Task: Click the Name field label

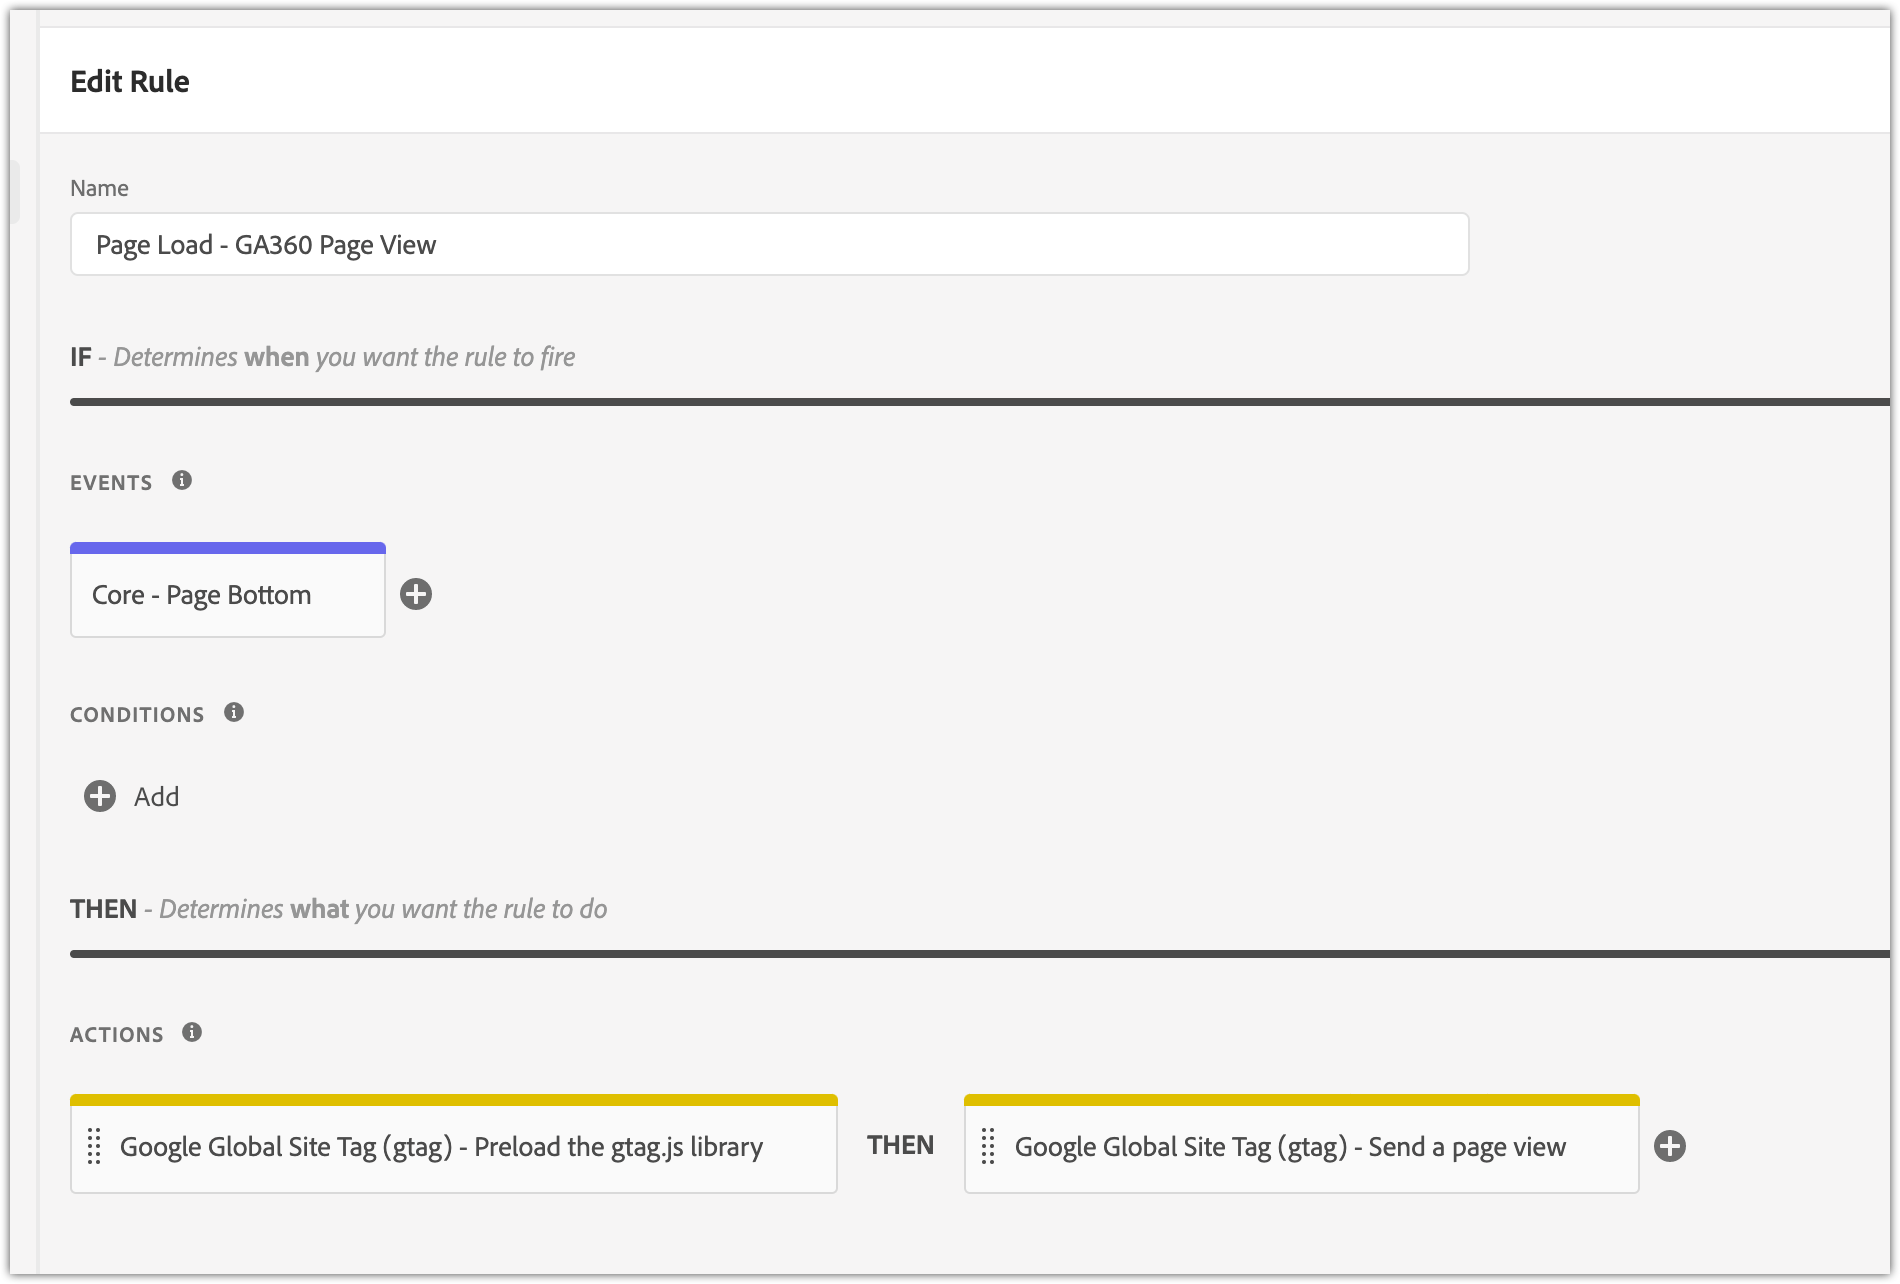Action: (99, 188)
